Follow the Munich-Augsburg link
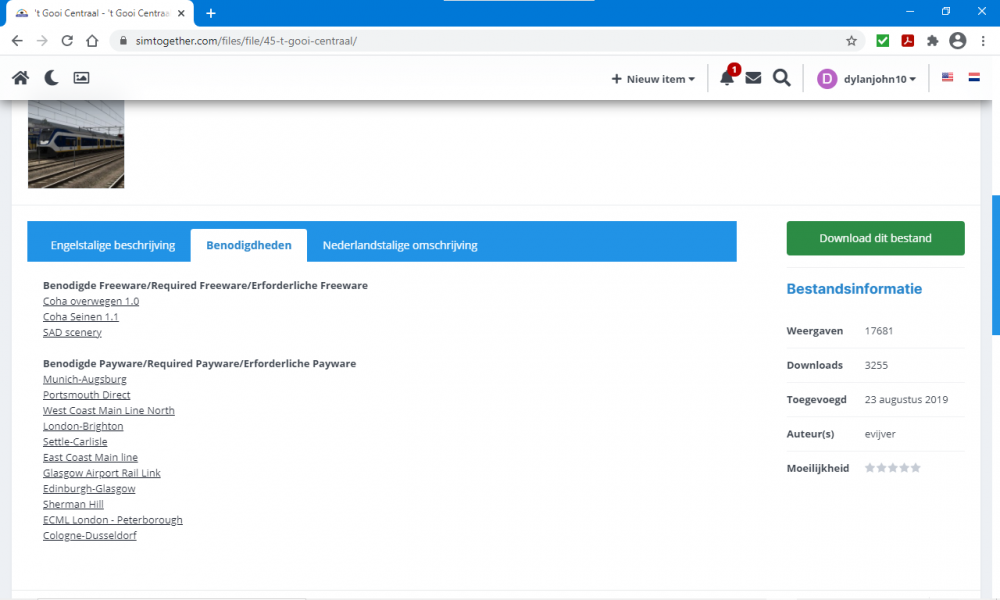This screenshot has height=600, width=1000. (85, 379)
